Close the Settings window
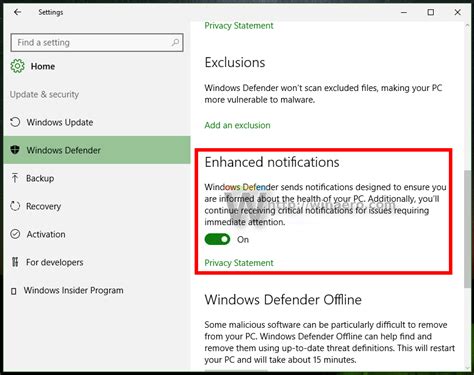Screen dimensions: 474x375 coord(458,12)
